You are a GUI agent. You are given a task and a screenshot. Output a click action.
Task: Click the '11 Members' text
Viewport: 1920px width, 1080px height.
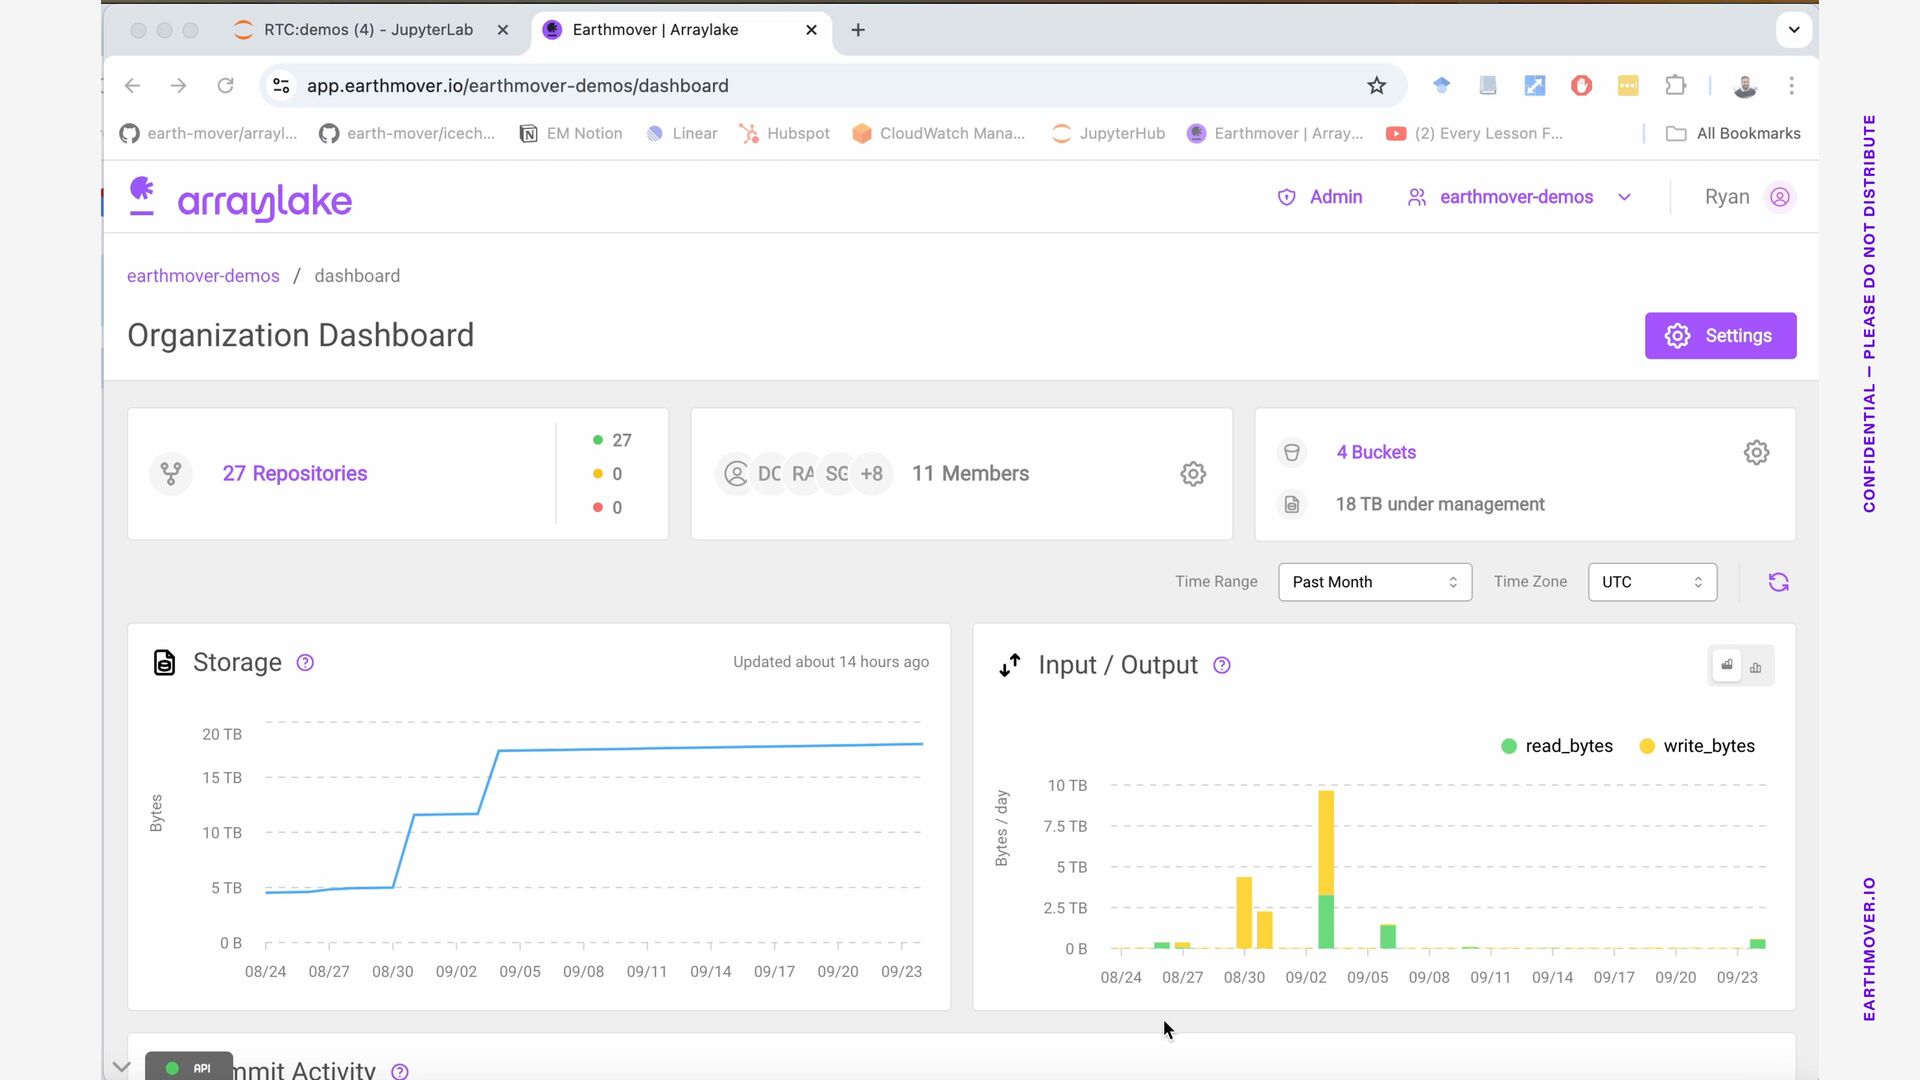pos(970,474)
